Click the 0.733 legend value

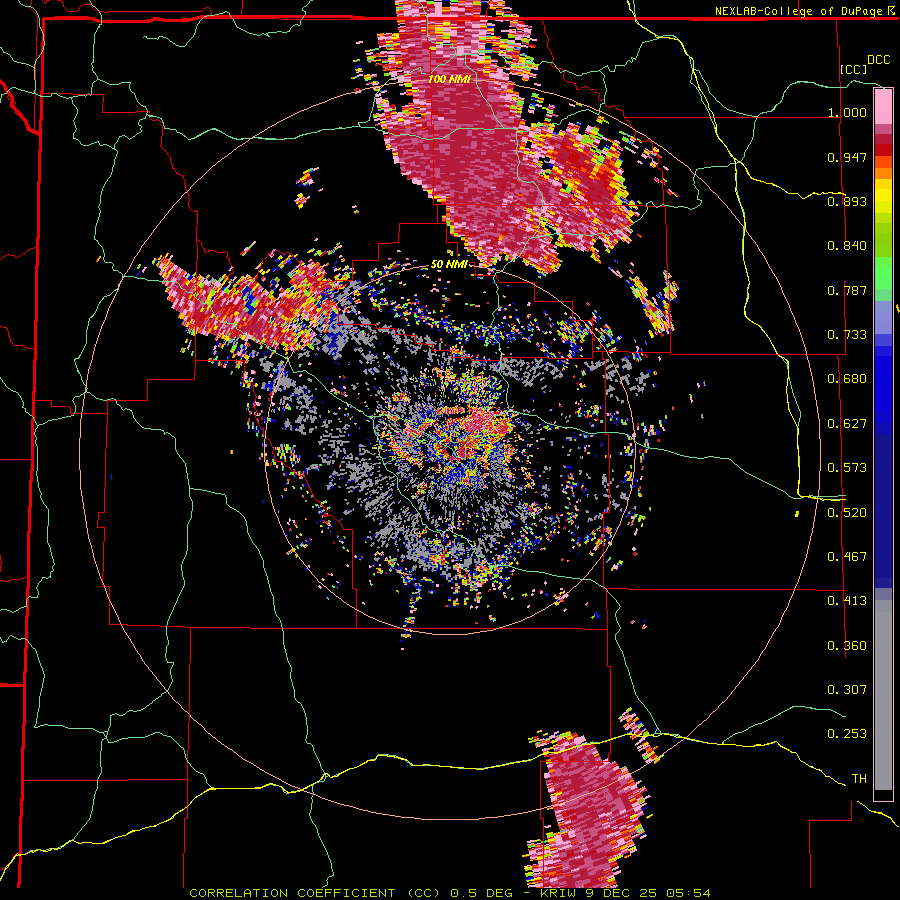pyautogui.click(x=847, y=335)
